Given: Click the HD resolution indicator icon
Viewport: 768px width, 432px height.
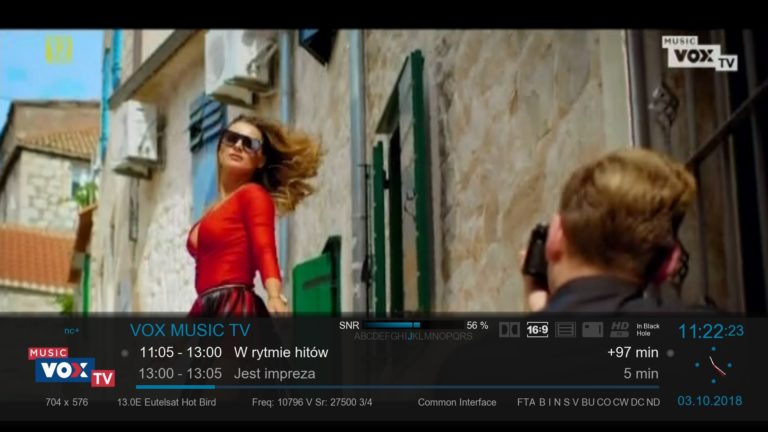Looking at the screenshot, I should pyautogui.click(x=620, y=329).
